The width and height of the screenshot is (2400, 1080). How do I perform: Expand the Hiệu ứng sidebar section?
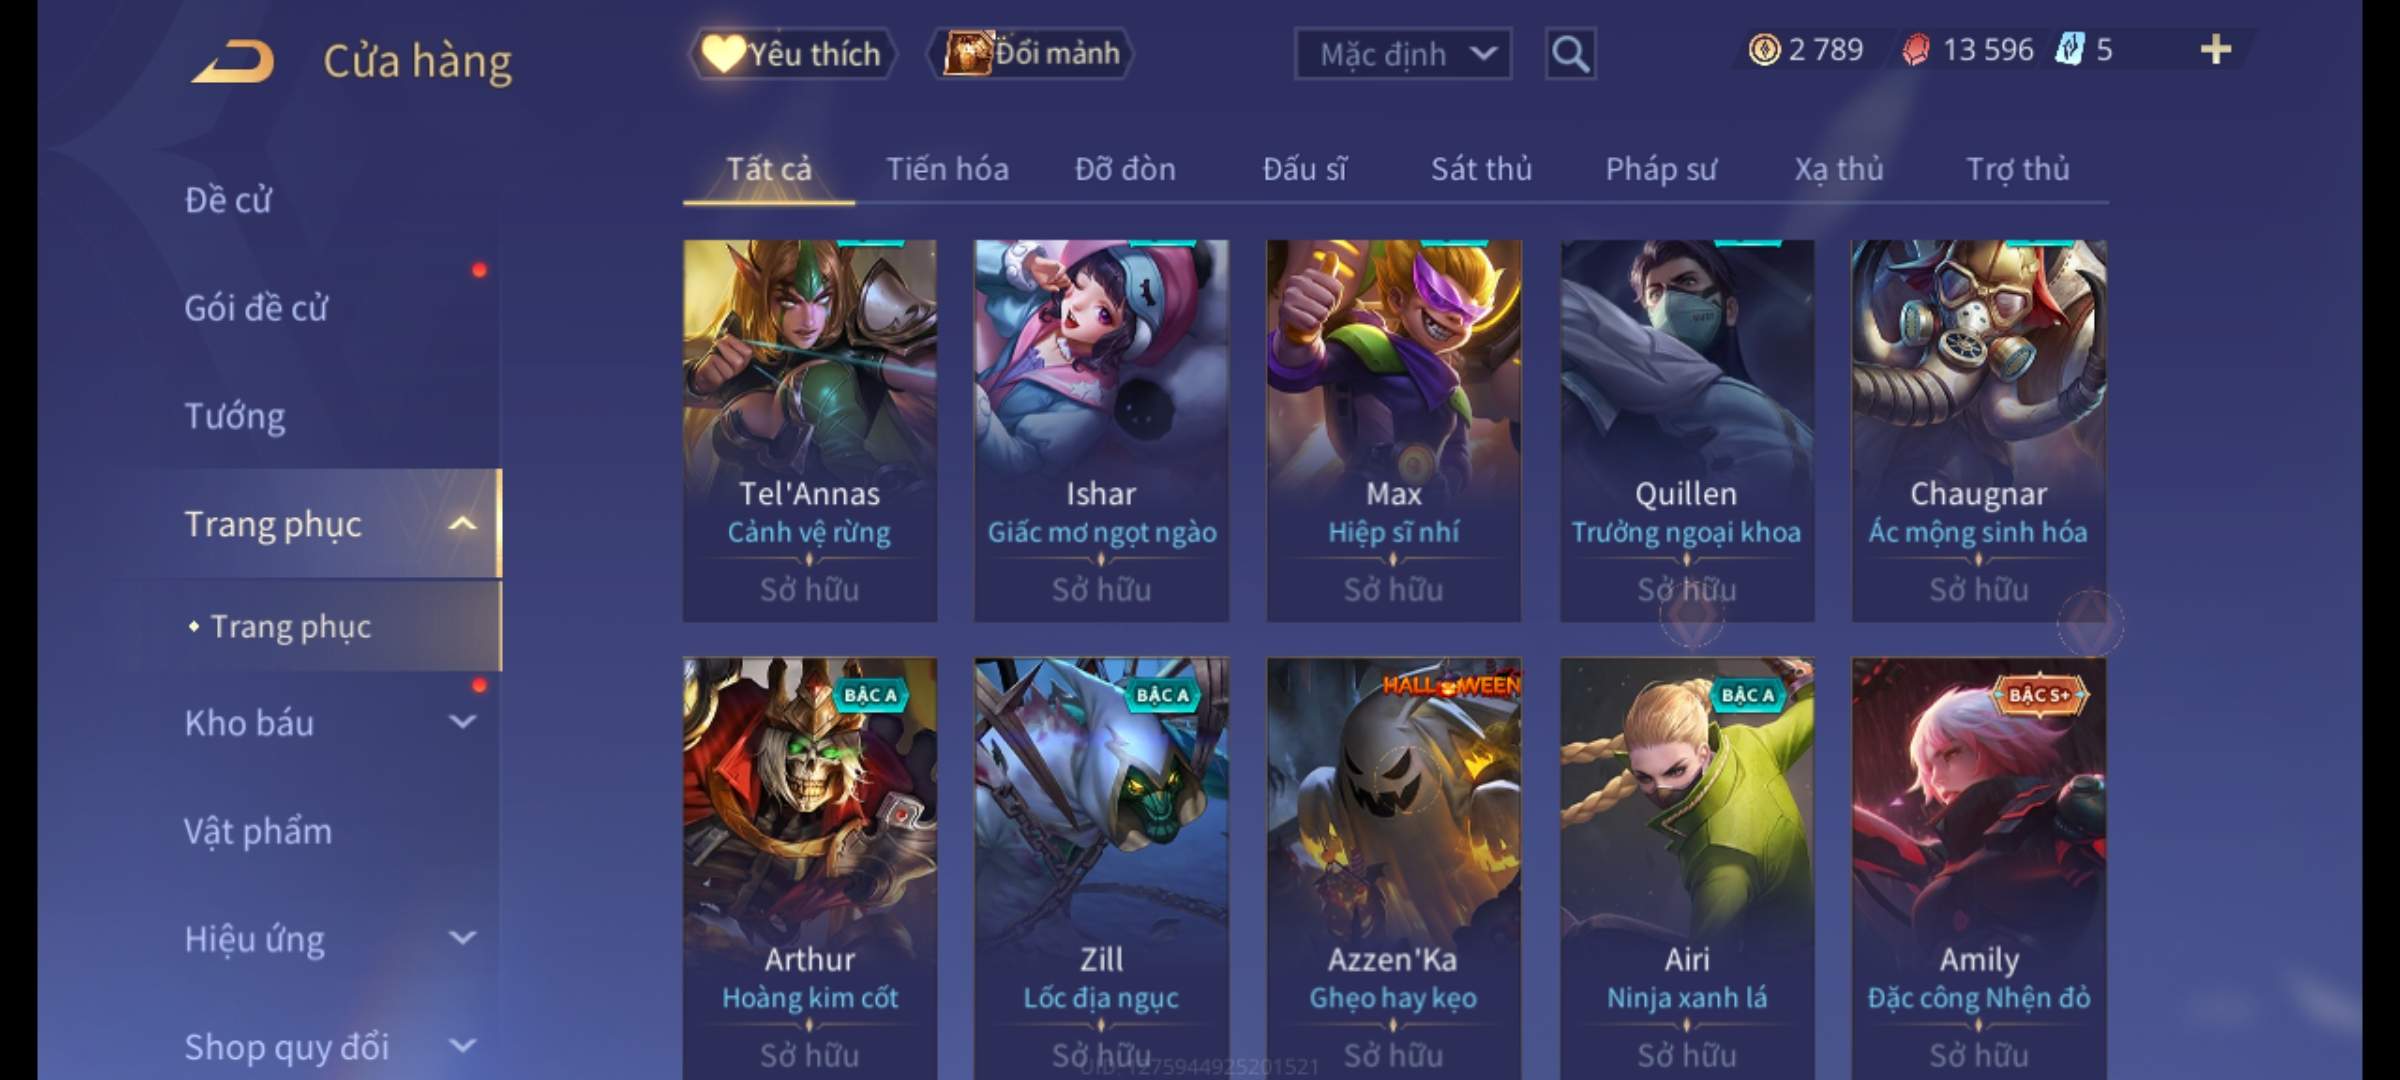462,938
